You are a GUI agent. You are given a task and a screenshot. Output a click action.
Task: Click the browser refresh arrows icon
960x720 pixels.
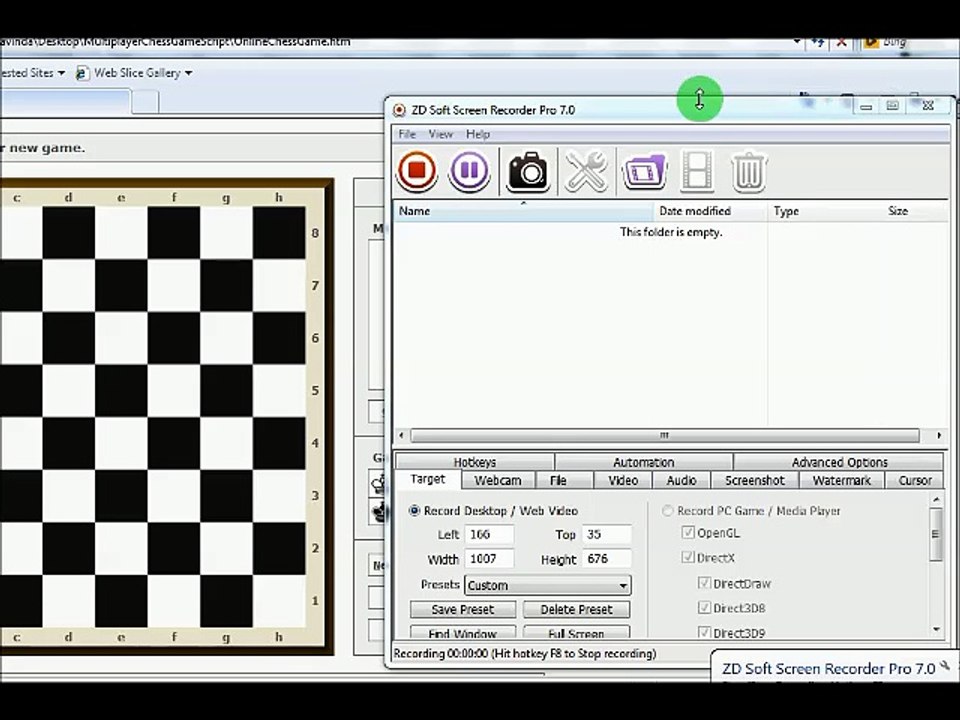point(817,42)
